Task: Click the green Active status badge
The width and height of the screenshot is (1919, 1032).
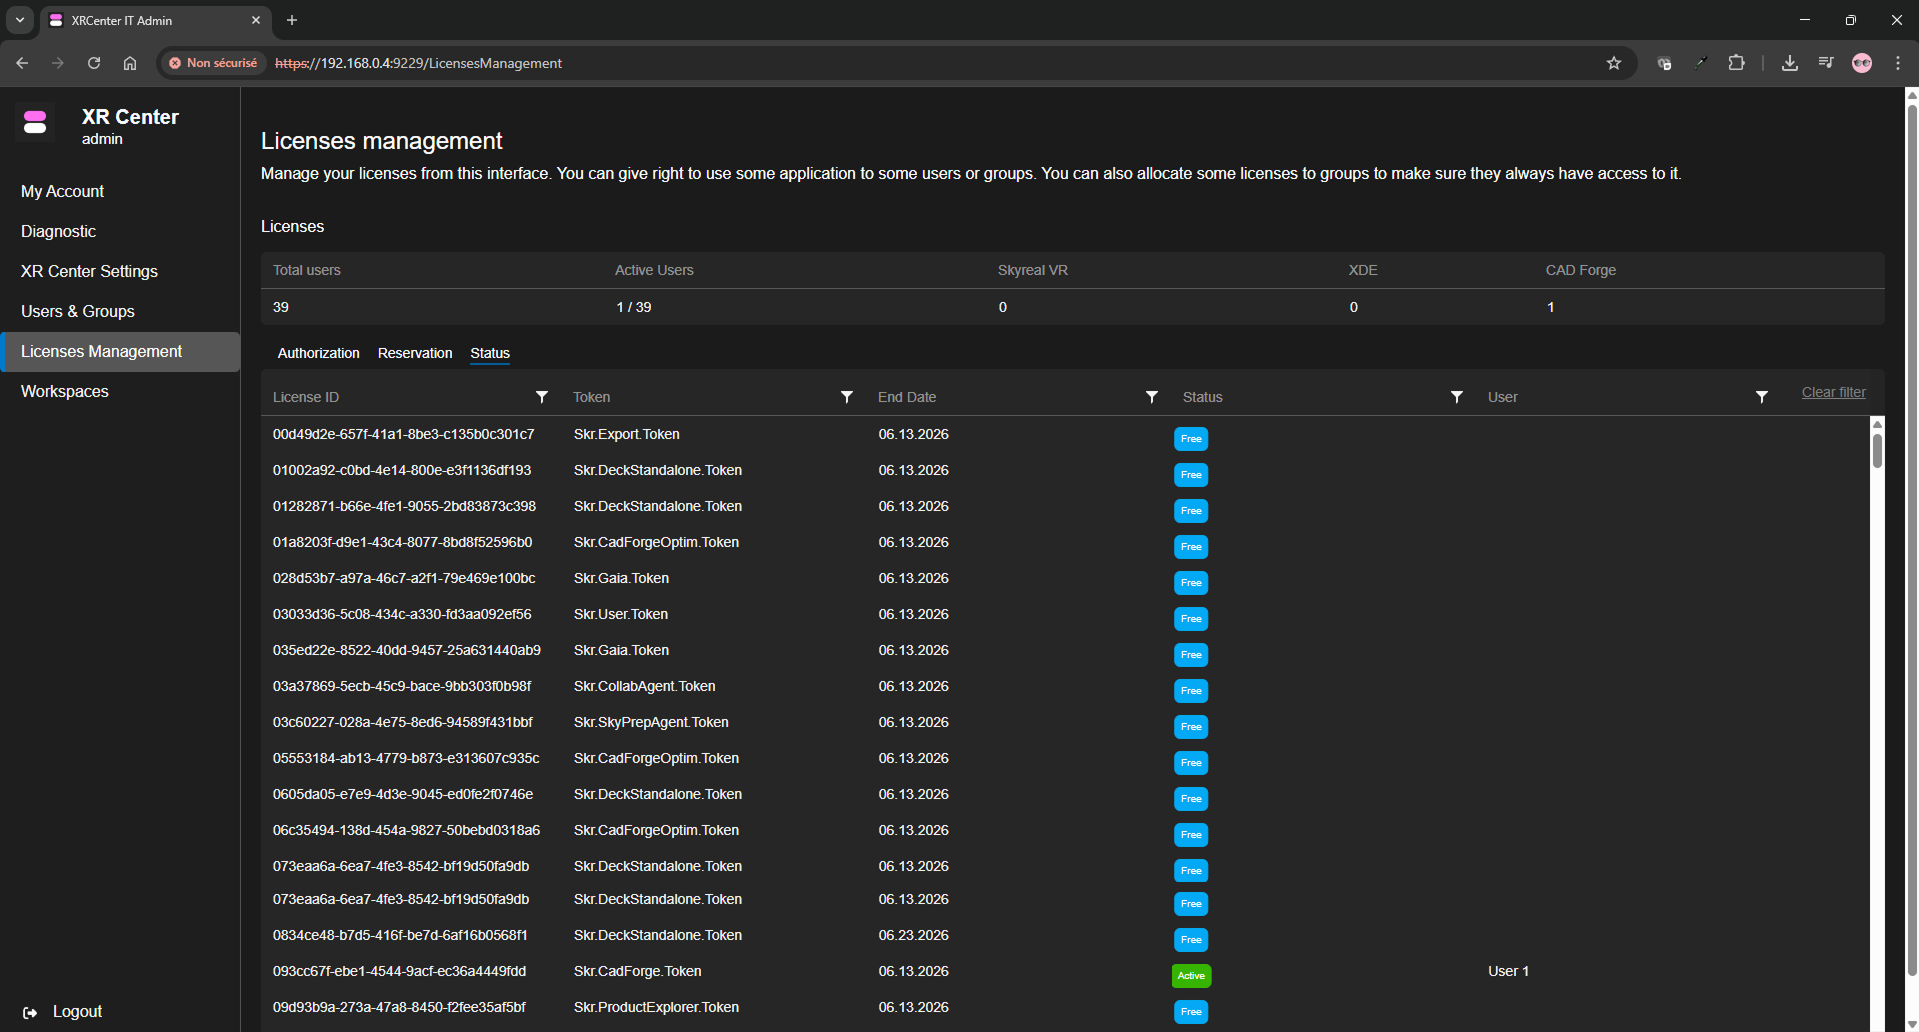Action: tap(1190, 975)
